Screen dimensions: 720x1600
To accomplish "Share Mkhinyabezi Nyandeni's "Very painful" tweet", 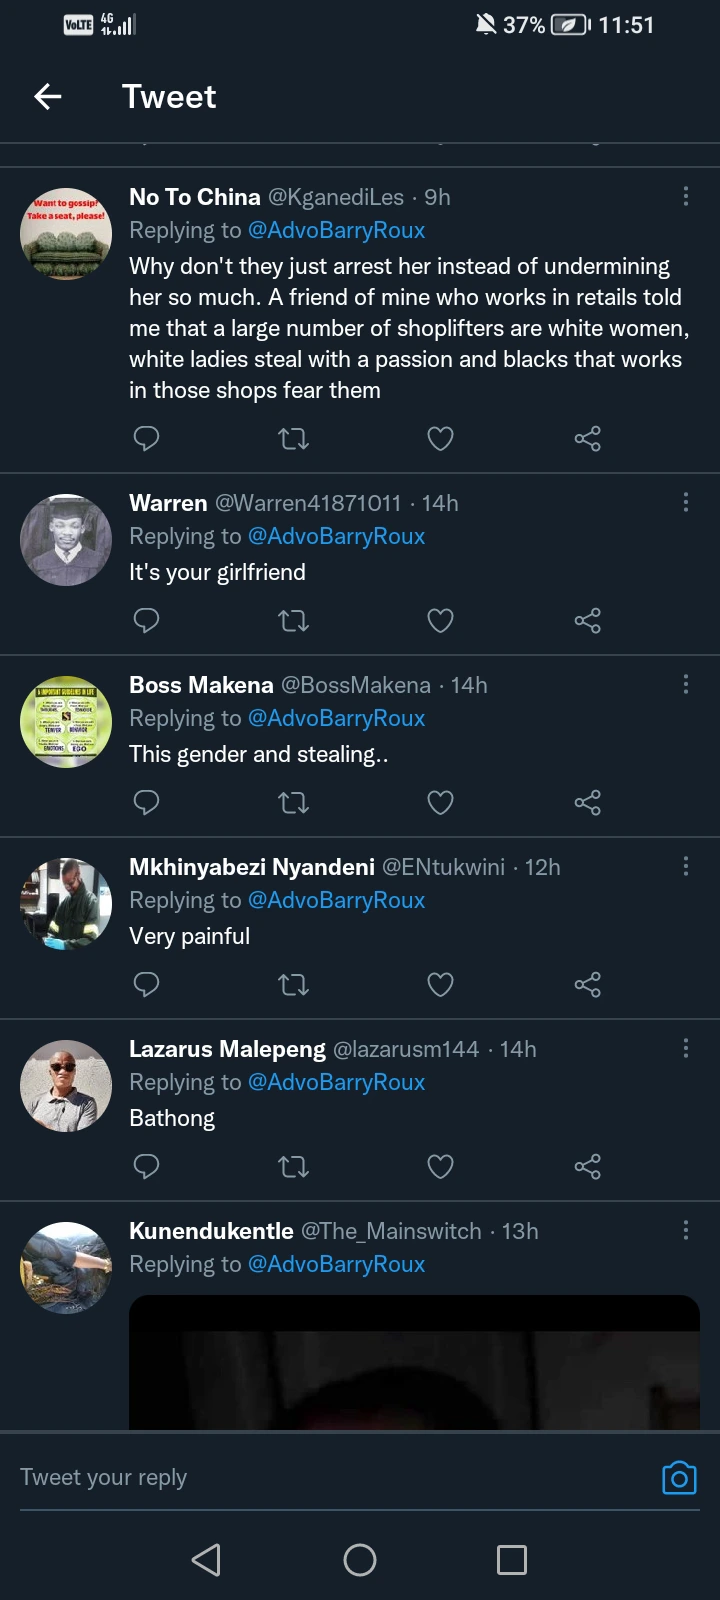I will [x=587, y=985].
